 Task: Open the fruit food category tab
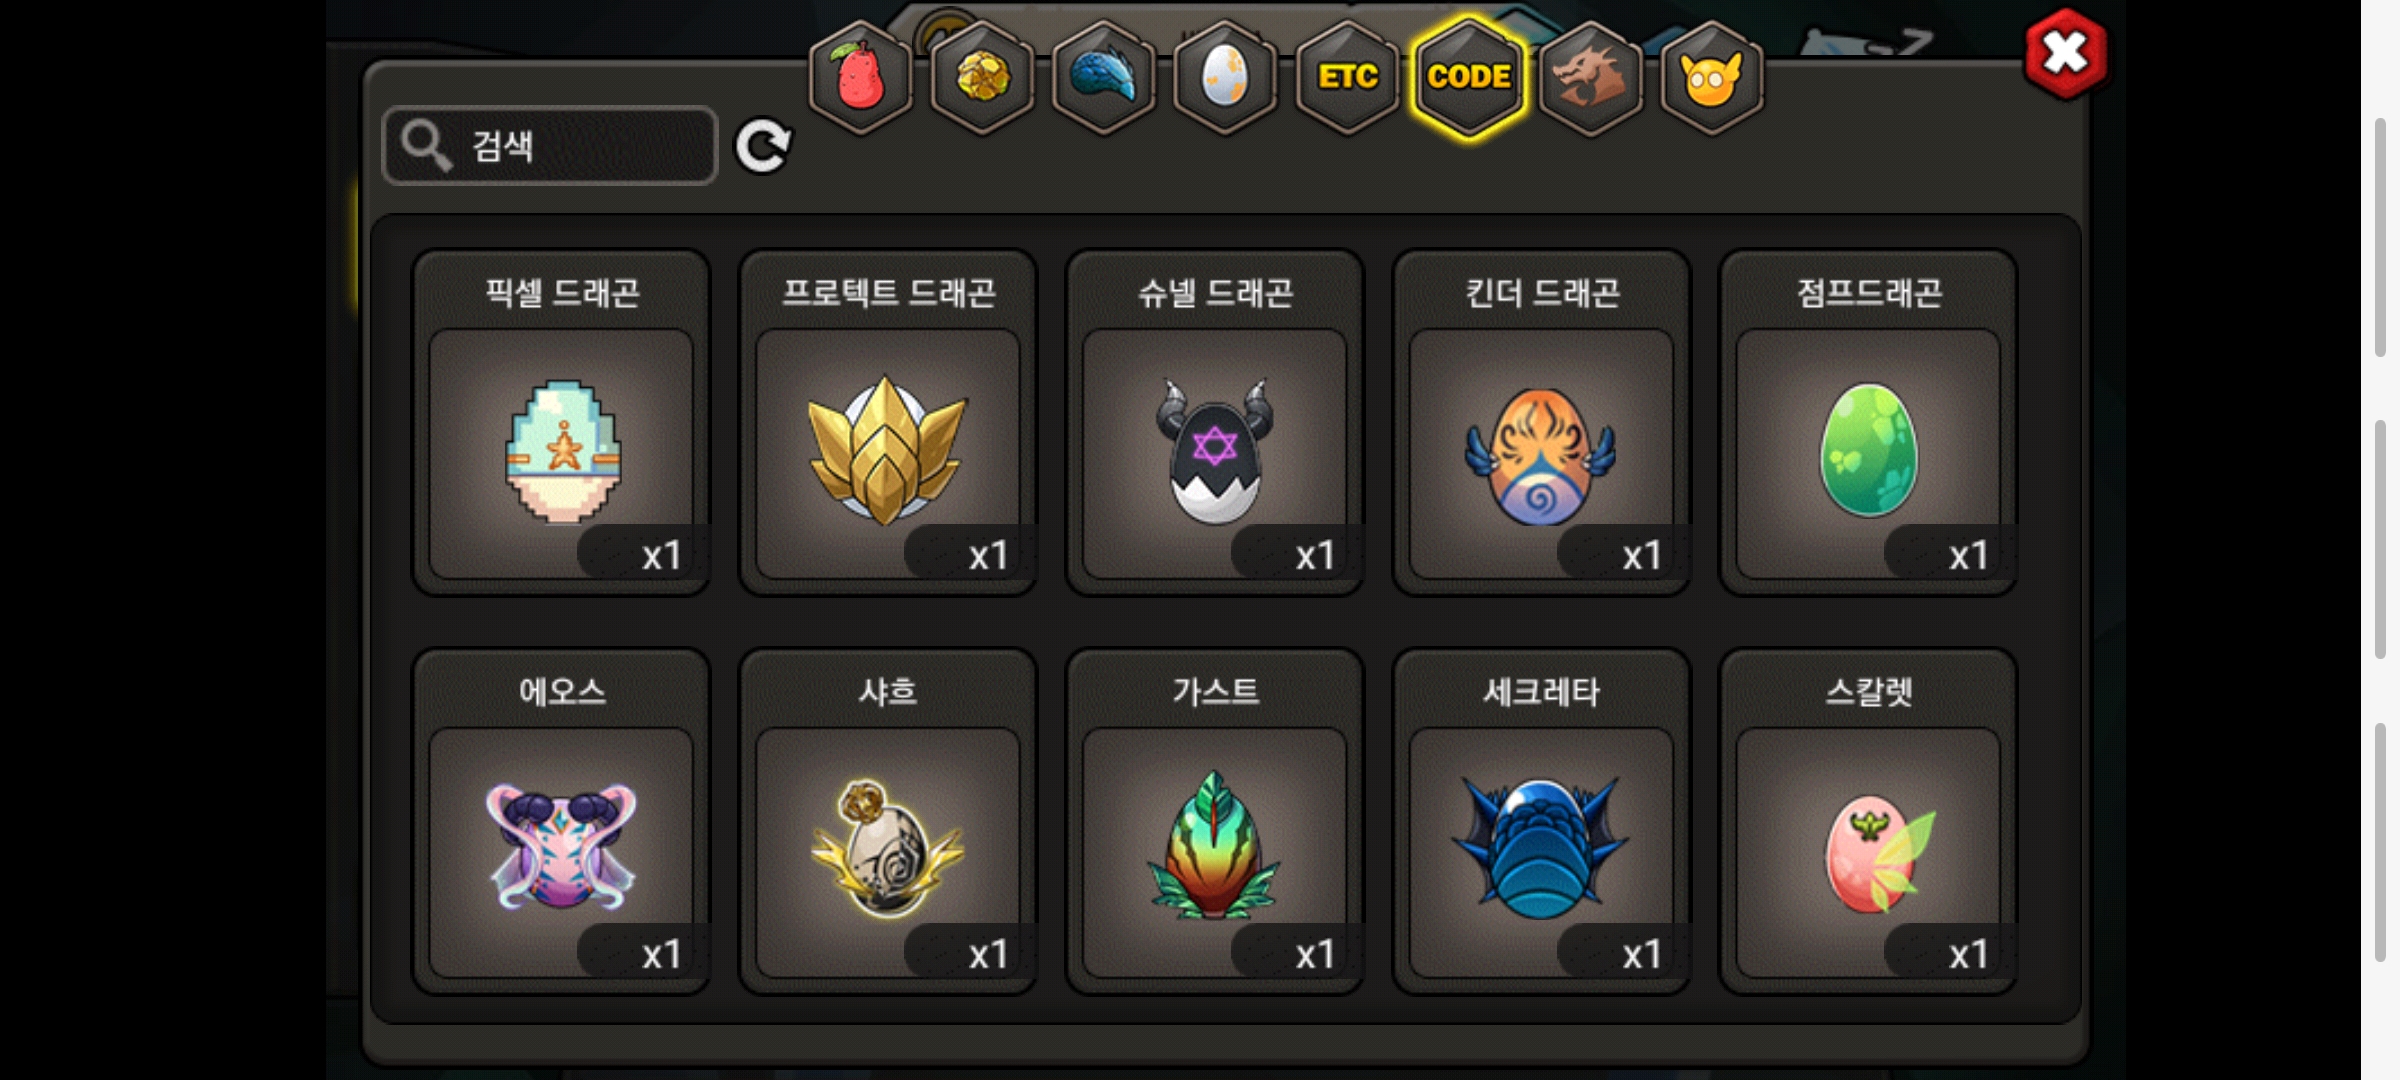[860, 77]
